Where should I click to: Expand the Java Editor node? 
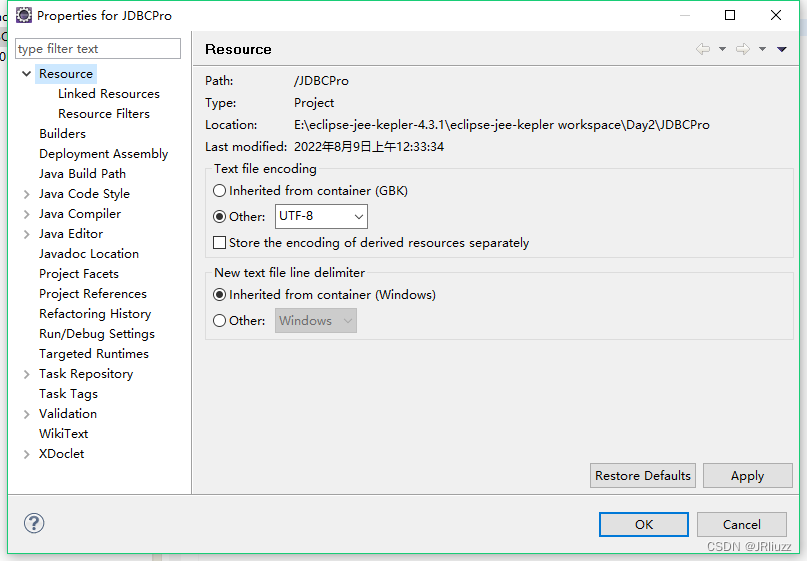click(x=27, y=234)
